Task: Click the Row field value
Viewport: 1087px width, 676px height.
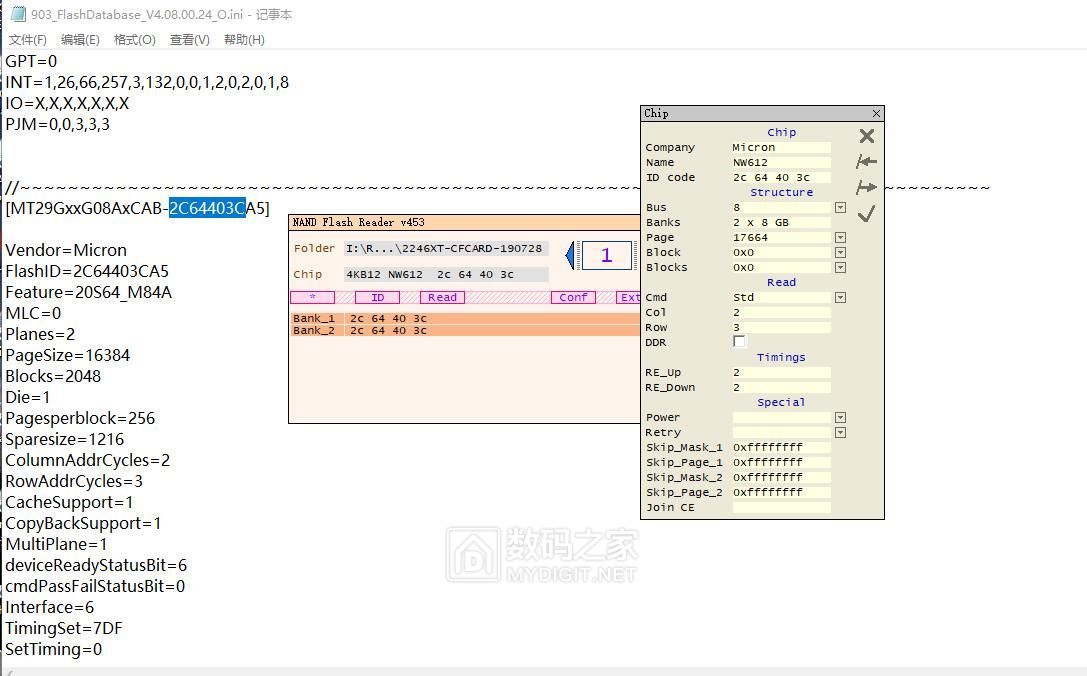Action: pyautogui.click(x=781, y=327)
